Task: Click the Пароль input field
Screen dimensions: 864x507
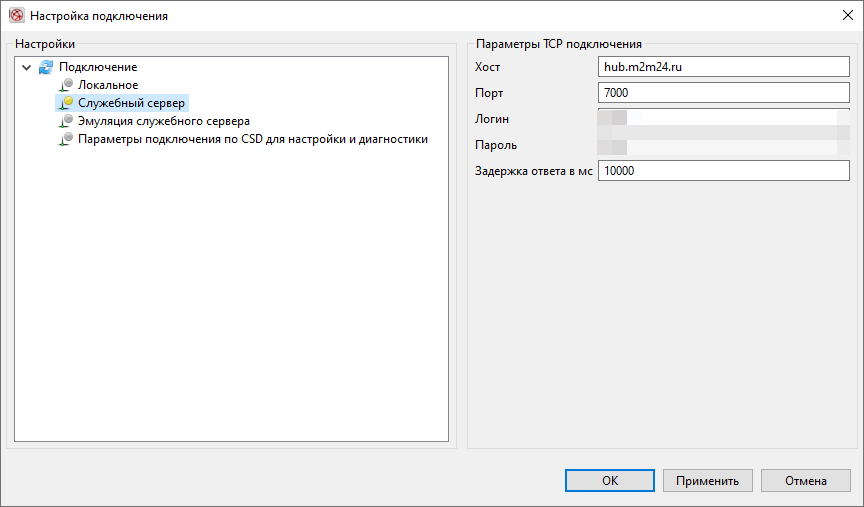Action: click(x=723, y=145)
